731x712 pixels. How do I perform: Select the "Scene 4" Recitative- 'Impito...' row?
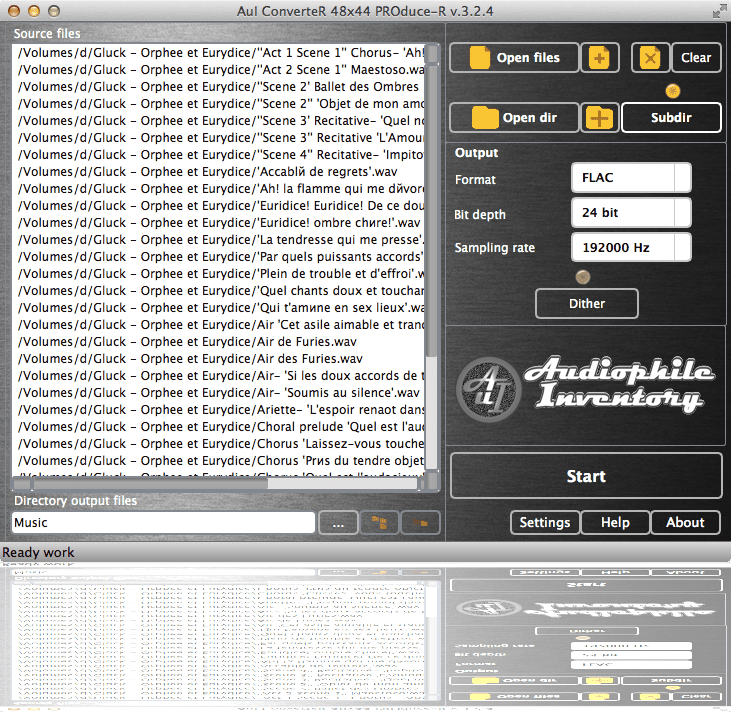tap(218, 155)
